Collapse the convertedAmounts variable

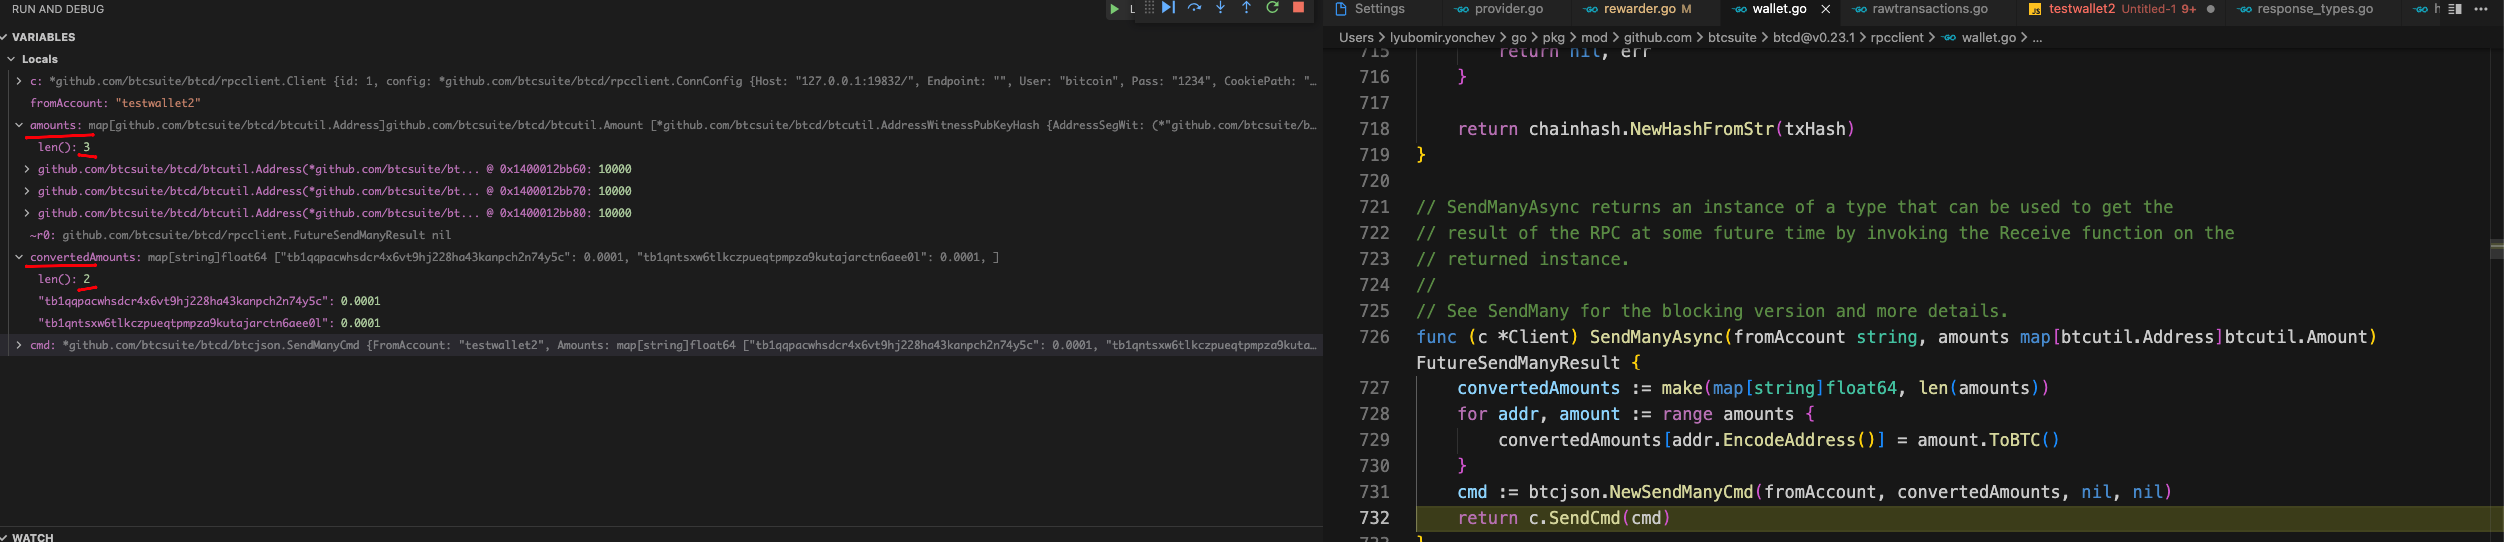click(x=19, y=257)
